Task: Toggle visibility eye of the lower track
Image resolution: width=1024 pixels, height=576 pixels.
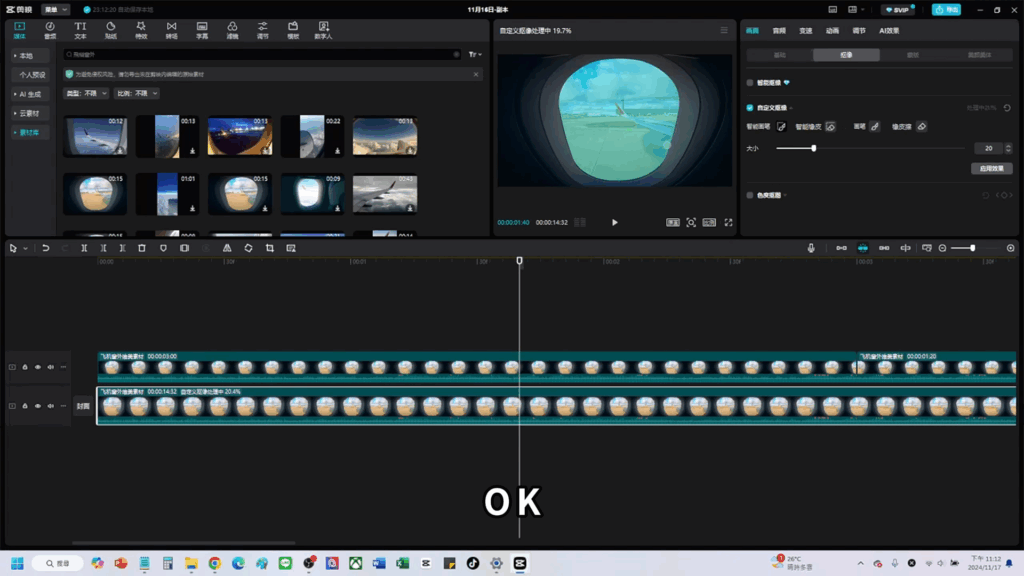Action: click(x=38, y=406)
